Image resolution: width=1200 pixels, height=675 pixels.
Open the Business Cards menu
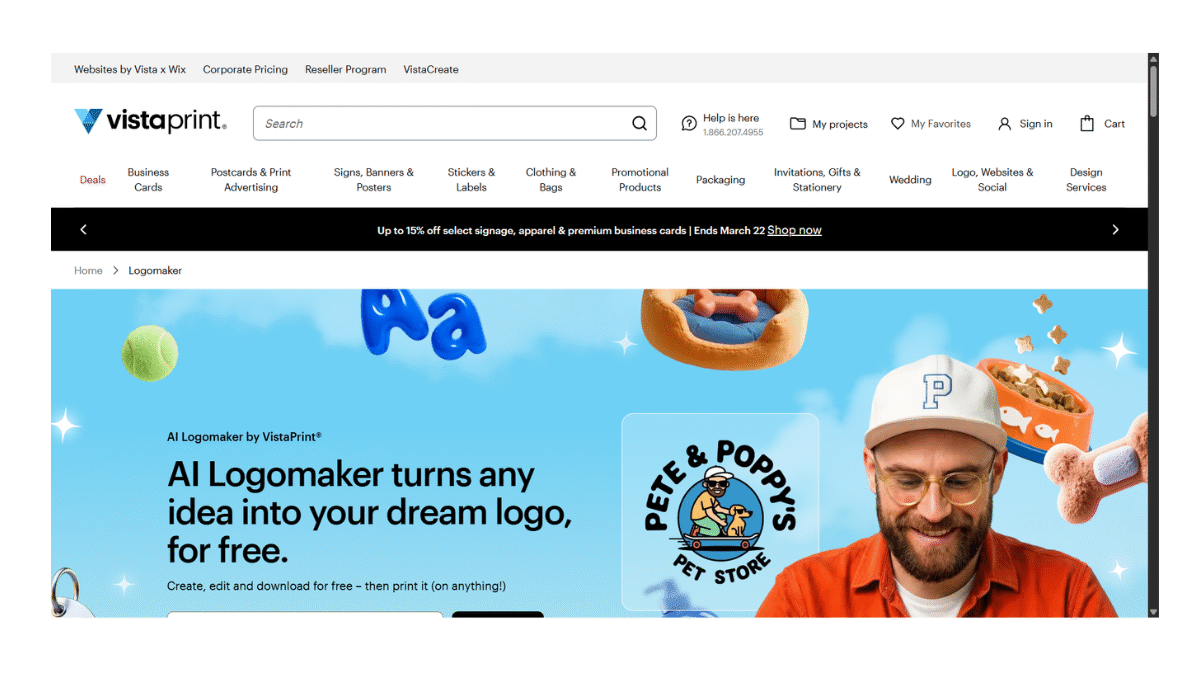148,180
